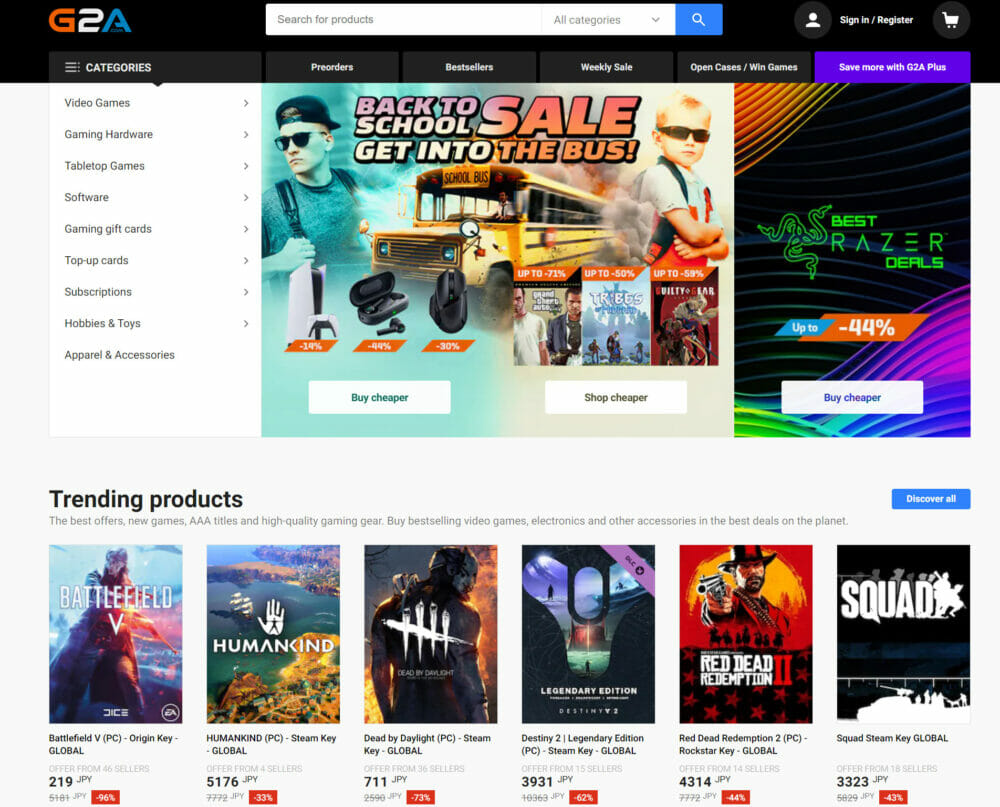Image resolution: width=1000 pixels, height=807 pixels.
Task: Go to the Bestsellers tab
Action: [x=469, y=67]
